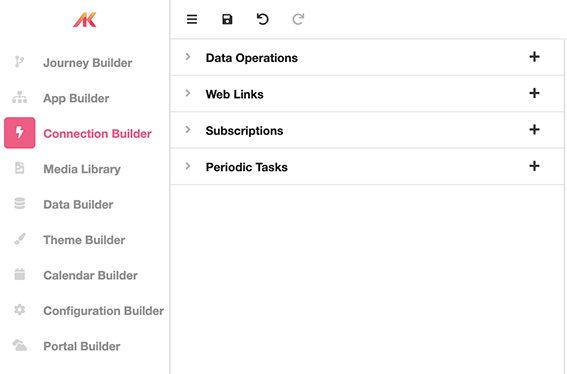Add a new Periodic Task
Viewport: 567px width, 374px height.
pos(534,166)
